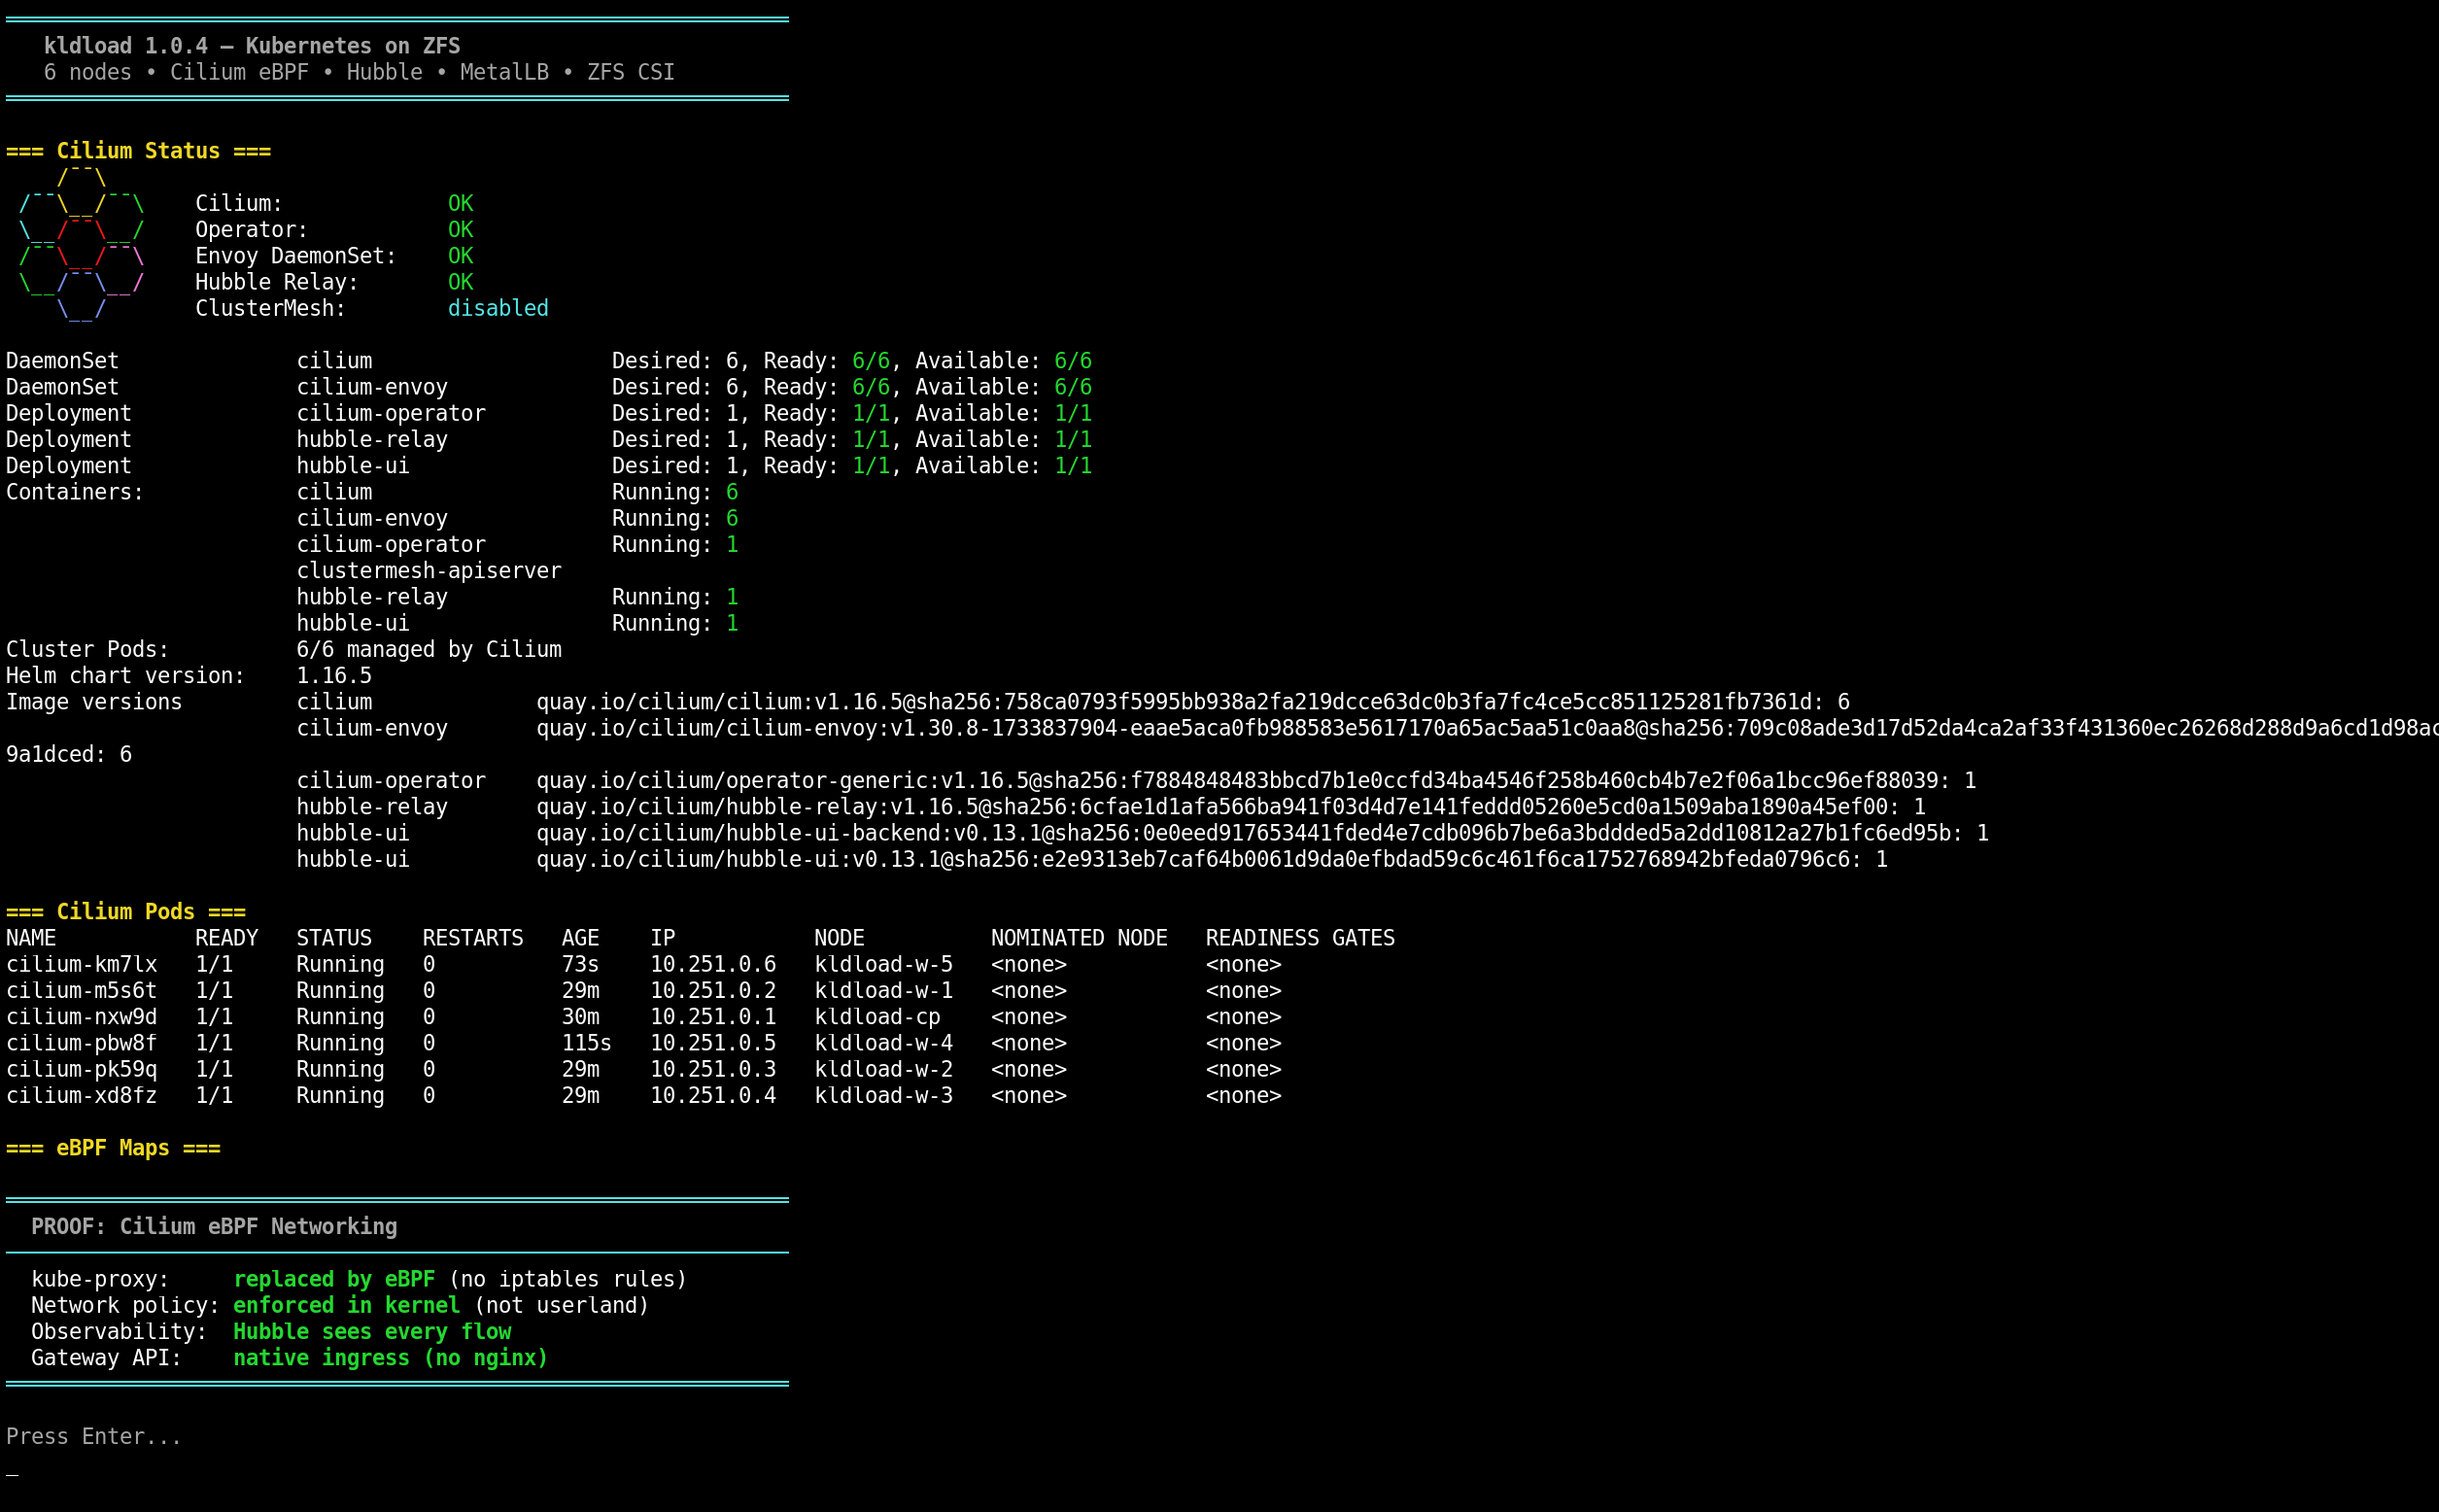This screenshot has width=2439, height=1512.
Task: Click the "Network policy:" label
Action: [x=125, y=1305]
